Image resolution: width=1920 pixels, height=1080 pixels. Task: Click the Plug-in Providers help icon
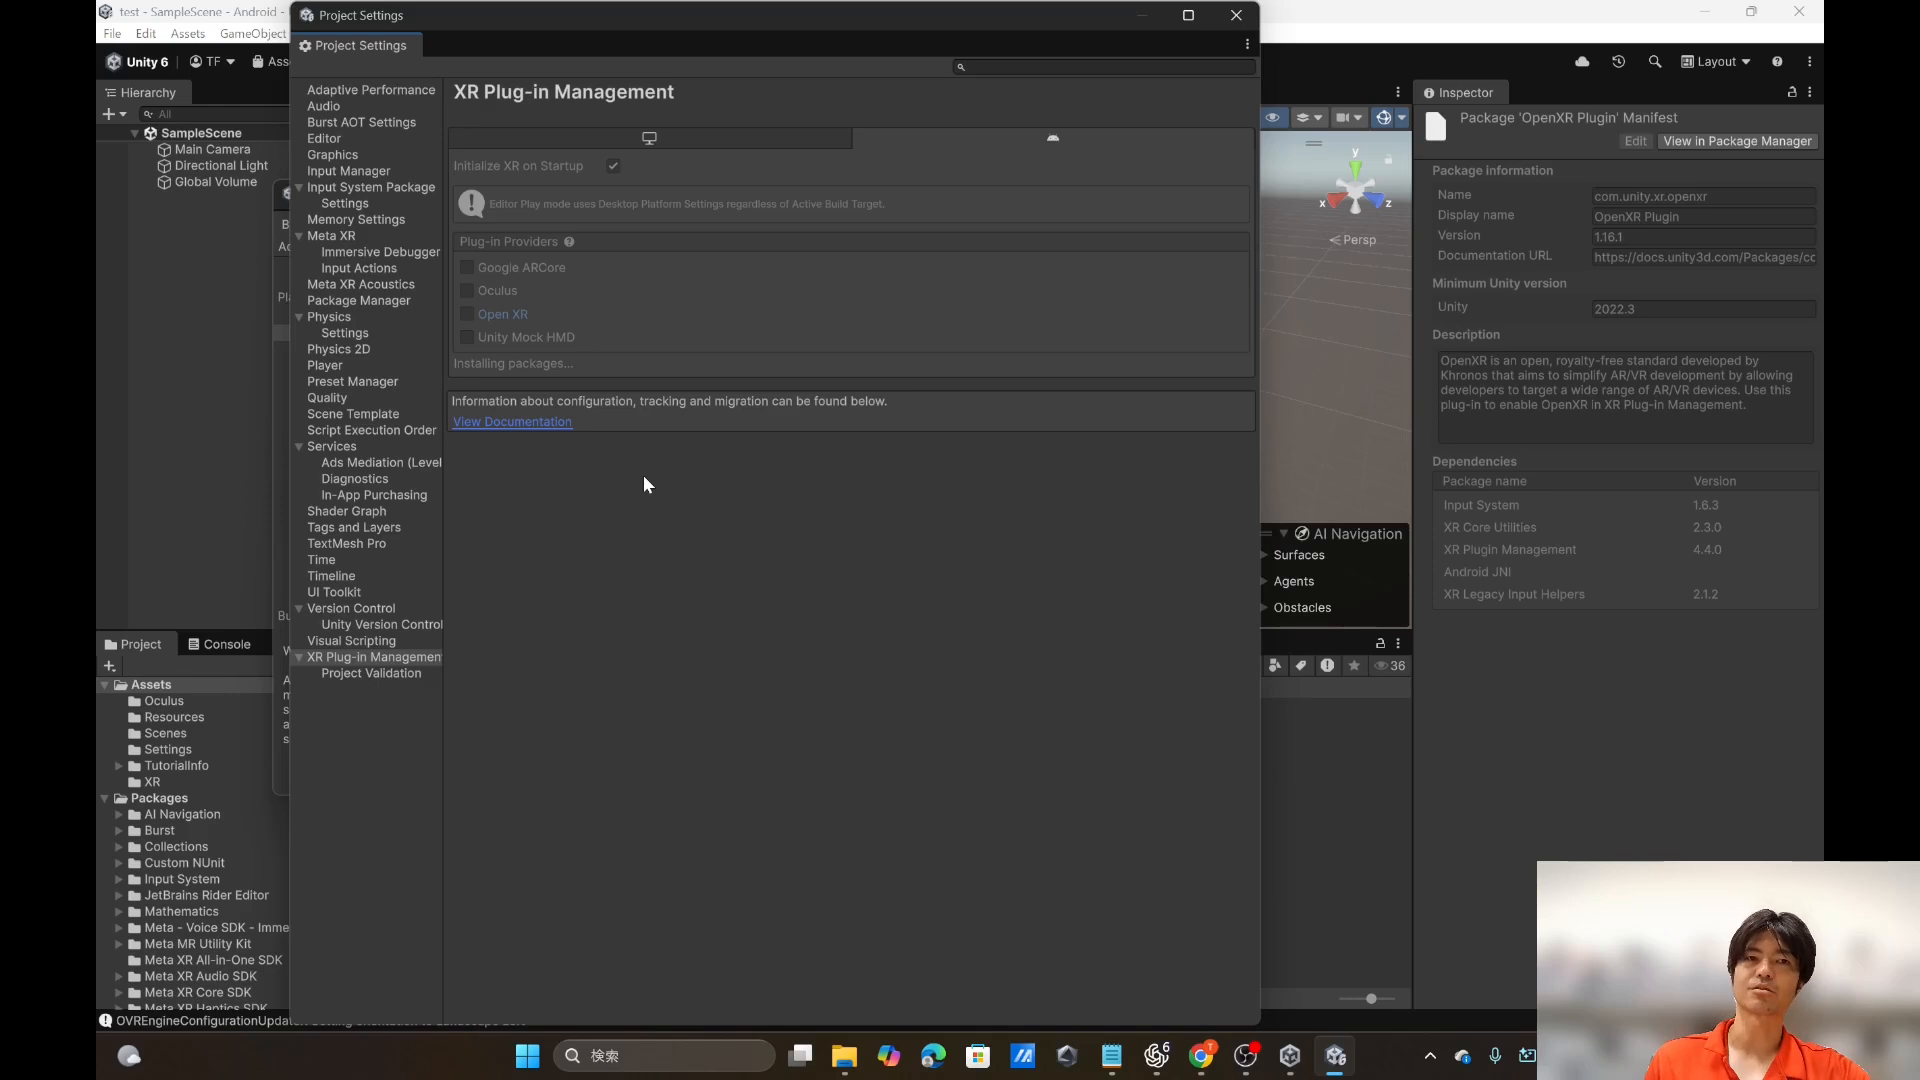pyautogui.click(x=569, y=242)
